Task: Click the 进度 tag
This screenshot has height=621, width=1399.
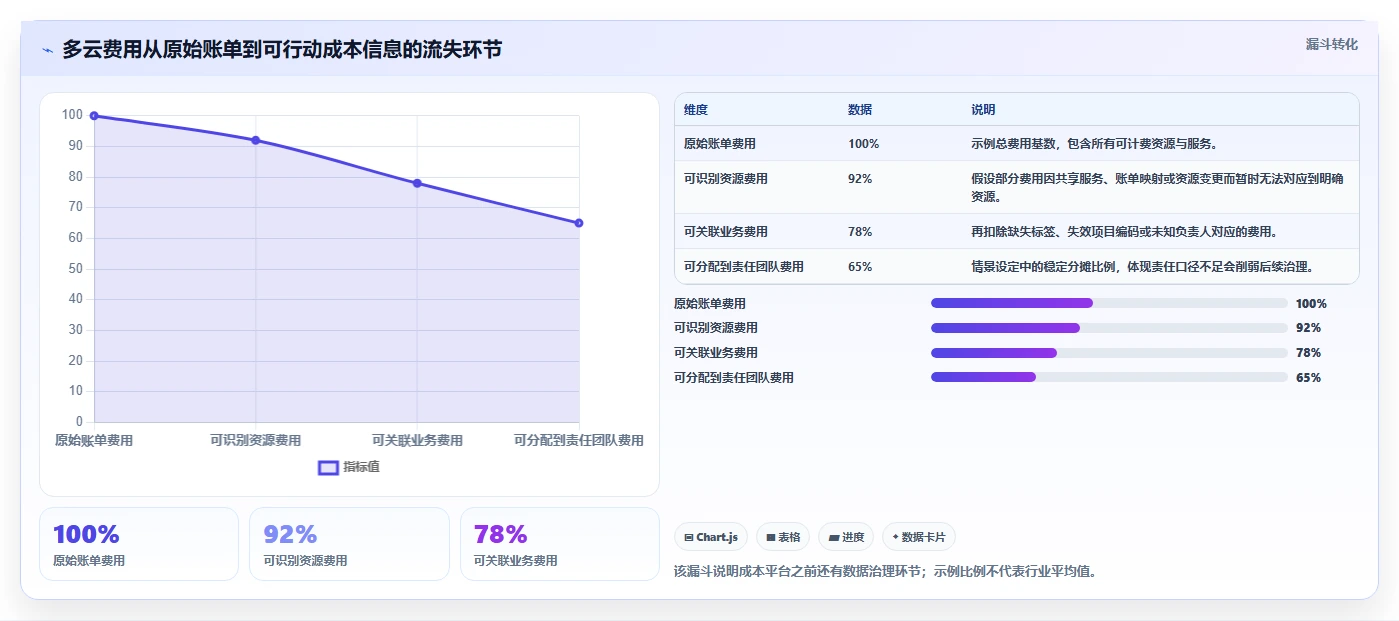Action: (x=846, y=537)
